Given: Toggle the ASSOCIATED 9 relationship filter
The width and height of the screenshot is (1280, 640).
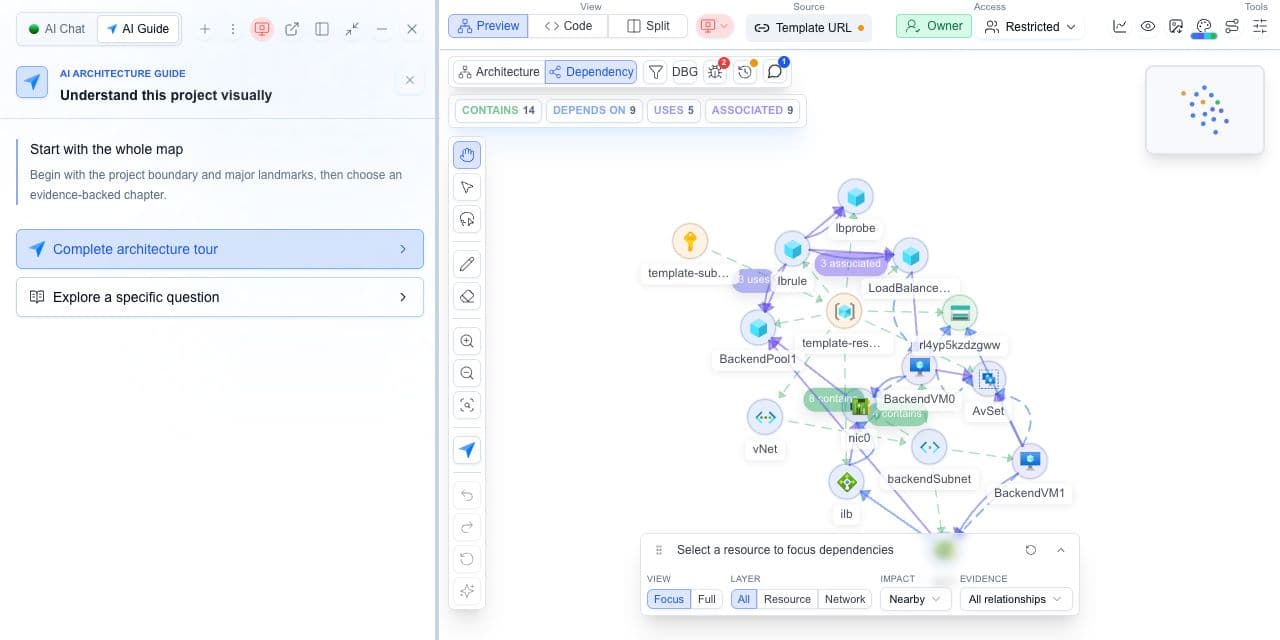Looking at the screenshot, I should coord(752,110).
